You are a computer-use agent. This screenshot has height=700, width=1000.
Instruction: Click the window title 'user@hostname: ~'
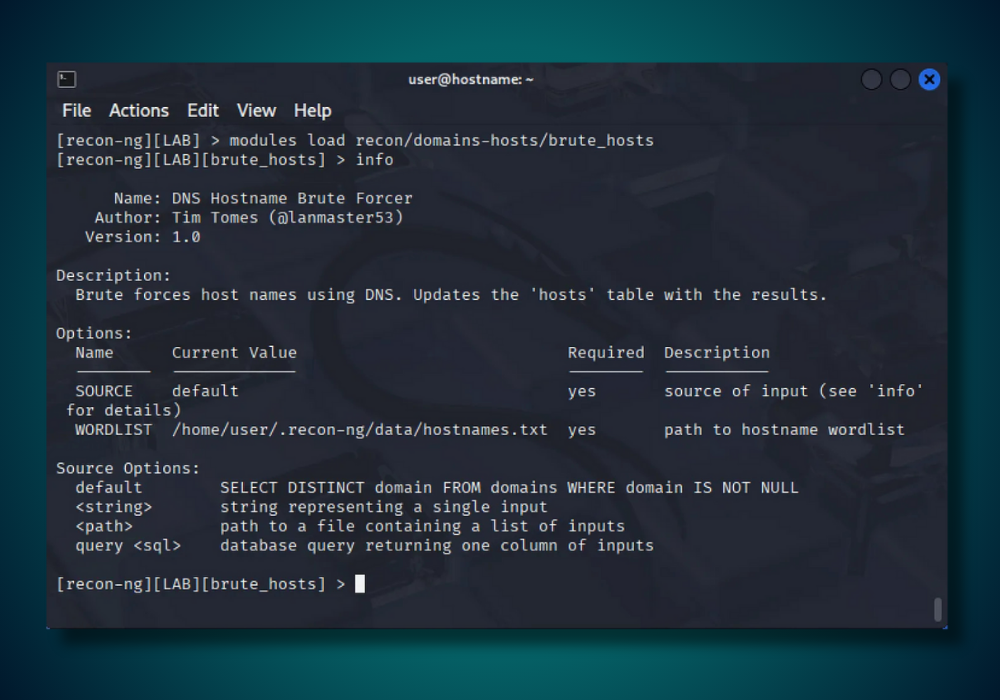tap(470, 79)
